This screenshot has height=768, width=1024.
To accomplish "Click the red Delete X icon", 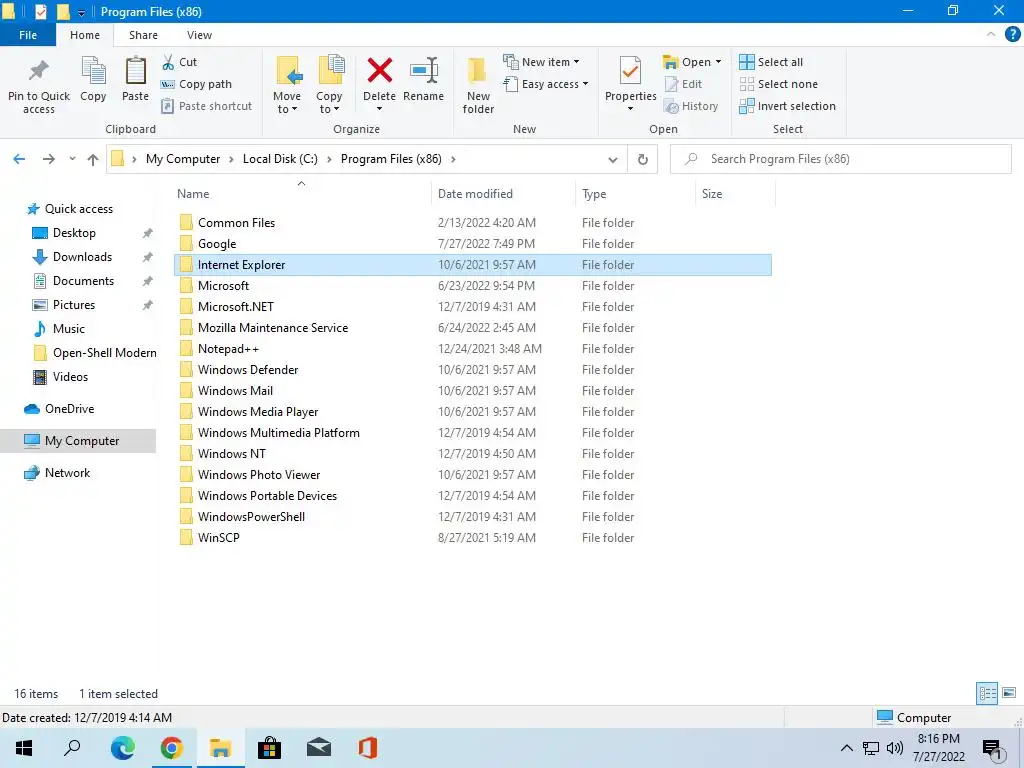I will point(379,71).
